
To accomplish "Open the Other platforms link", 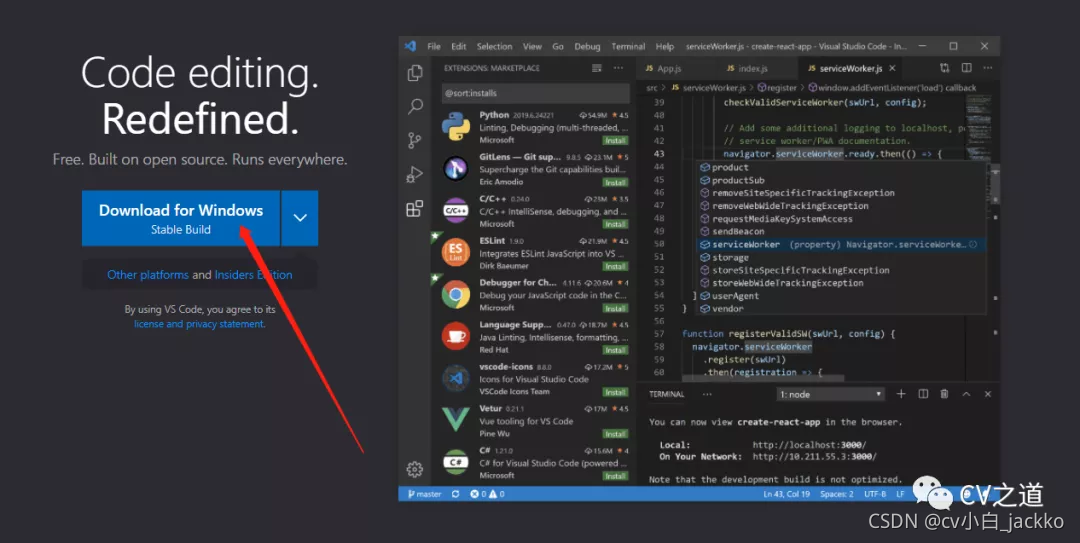I will click(x=148, y=274).
